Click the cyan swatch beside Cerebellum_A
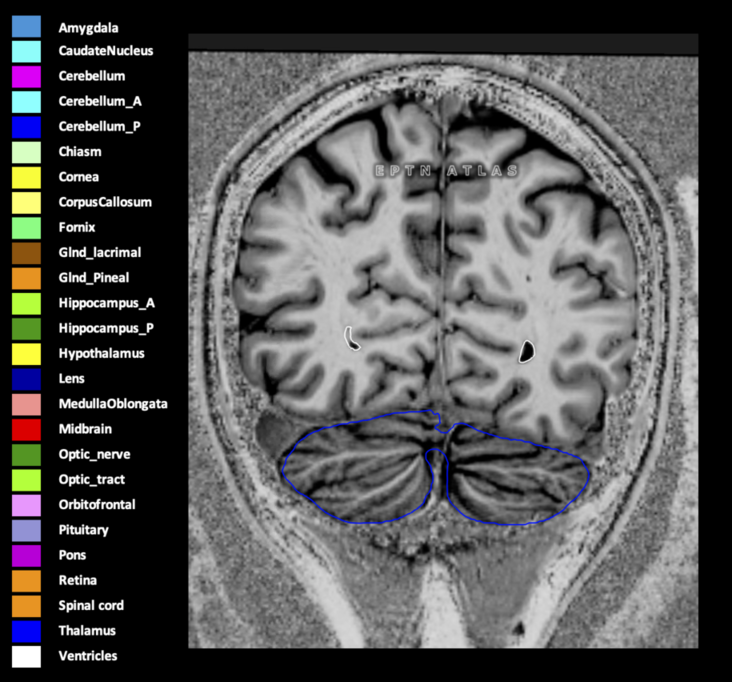 [x=26, y=102]
